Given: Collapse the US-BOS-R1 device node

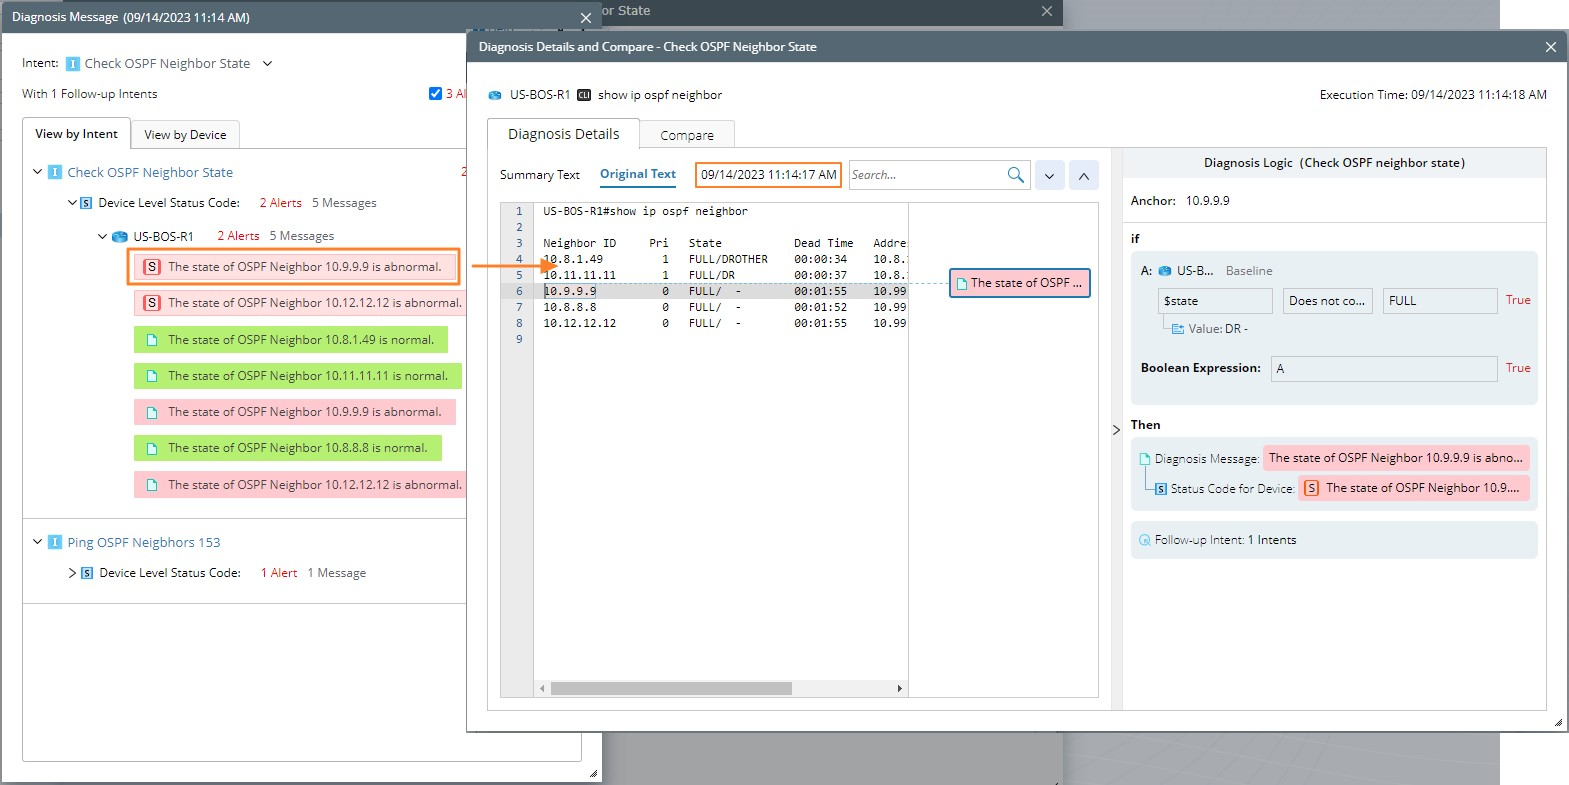Looking at the screenshot, I should pos(102,237).
